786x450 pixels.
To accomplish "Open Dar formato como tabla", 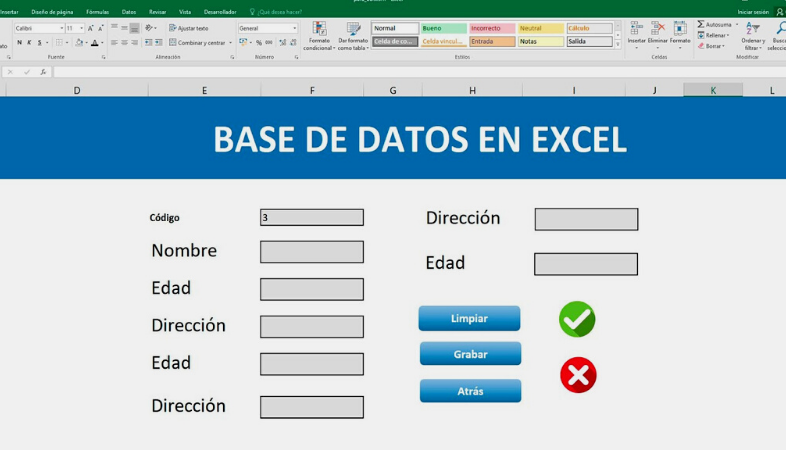I will click(353, 36).
